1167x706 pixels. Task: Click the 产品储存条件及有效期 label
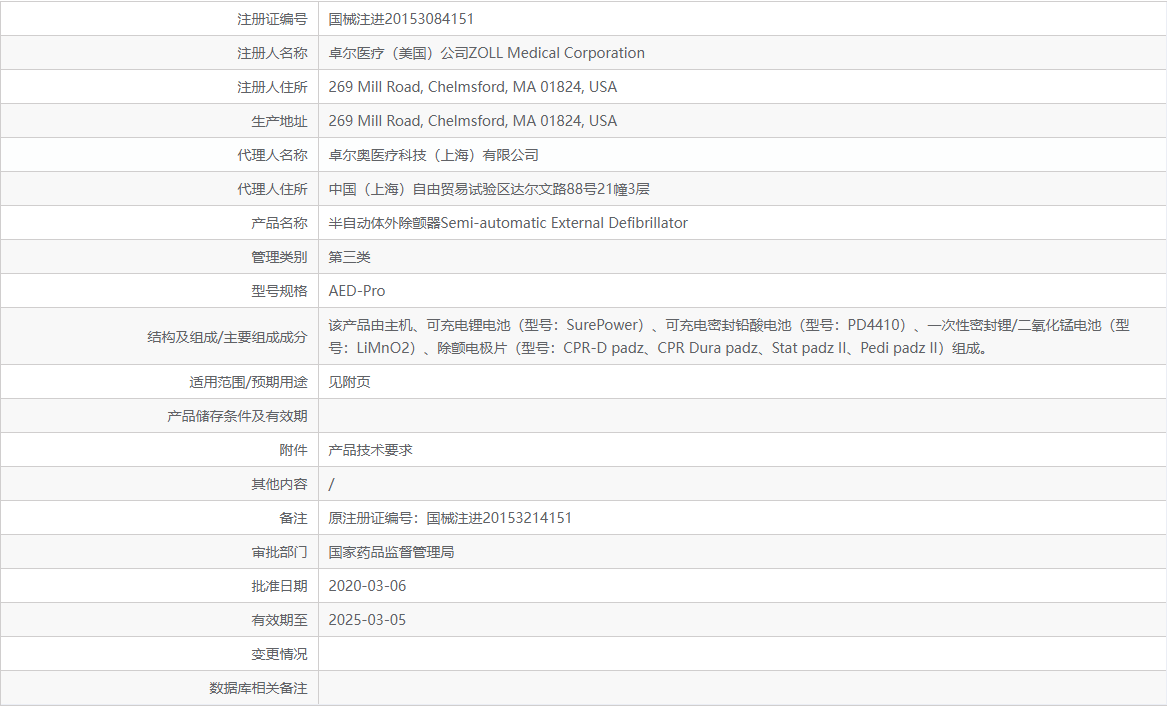tap(237, 416)
